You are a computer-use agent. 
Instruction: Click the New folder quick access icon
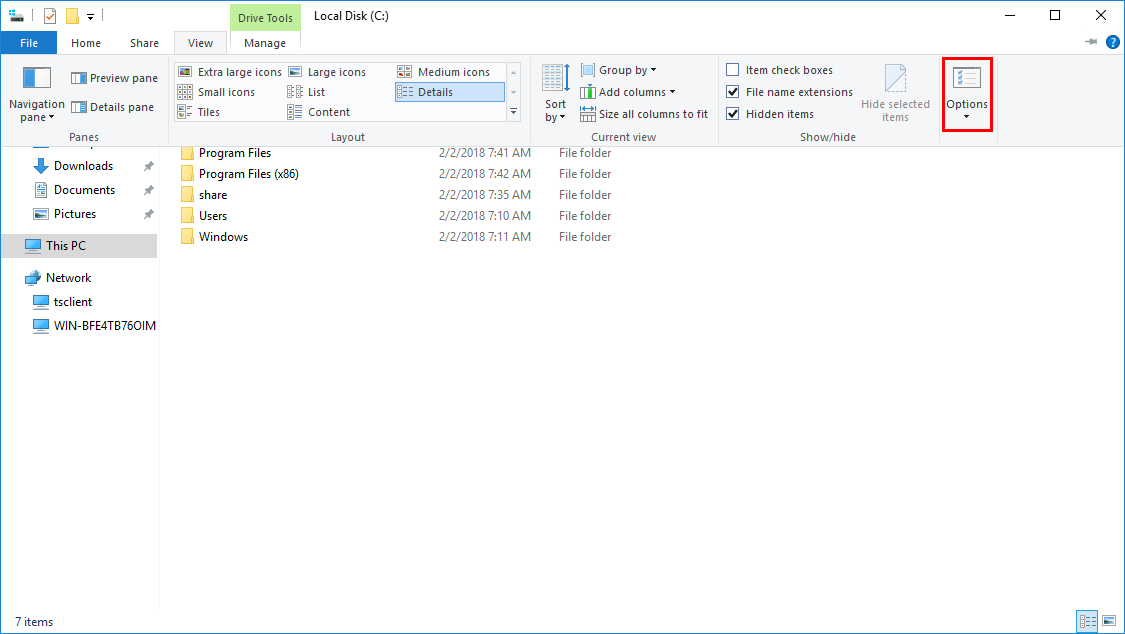(x=72, y=16)
